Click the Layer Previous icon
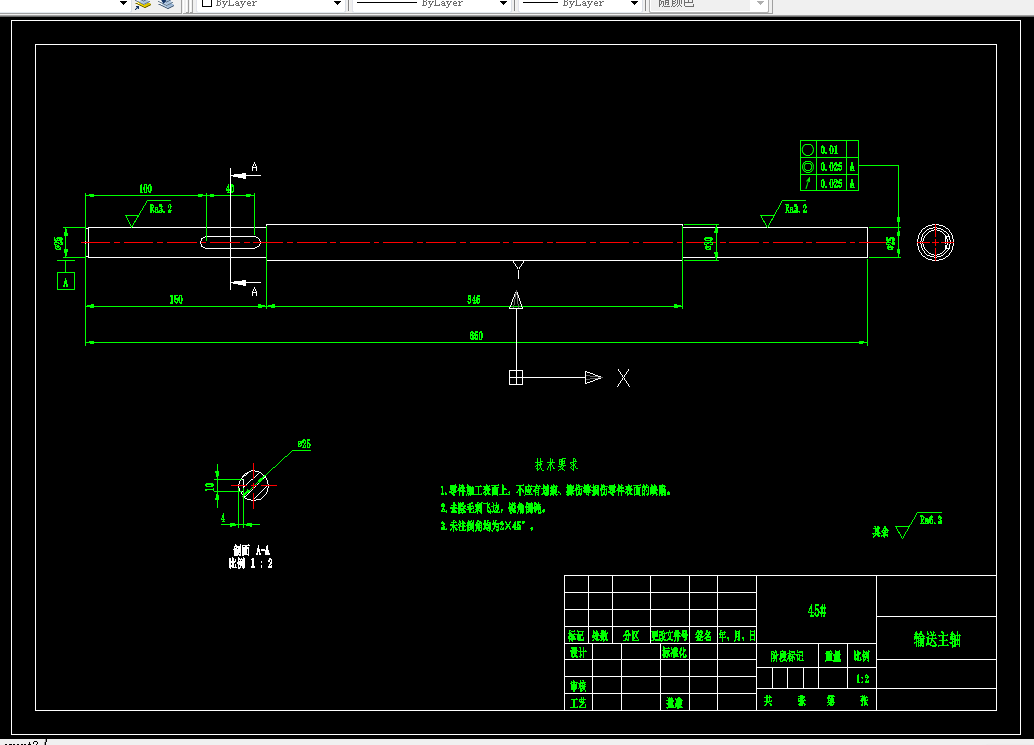The image size is (1034, 745). (166, 4)
